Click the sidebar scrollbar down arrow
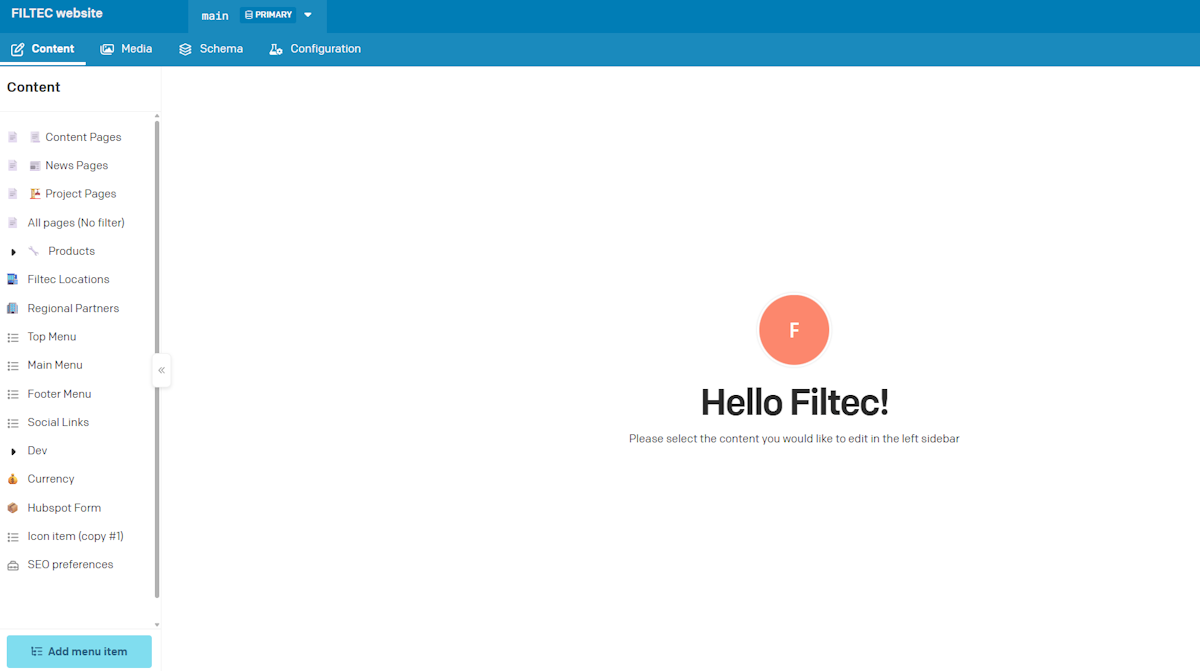Screen dimensions: 1200x671 [x=157, y=625]
